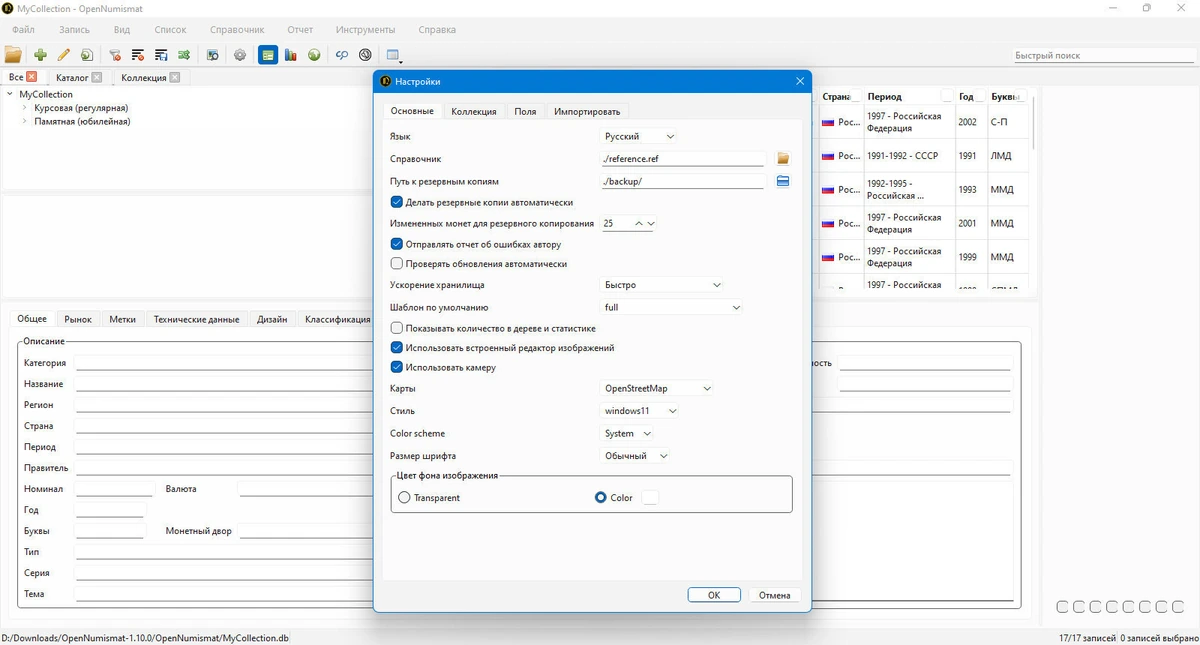
Task: Open the Стиль dropdown showing windows11
Action: 640,411
